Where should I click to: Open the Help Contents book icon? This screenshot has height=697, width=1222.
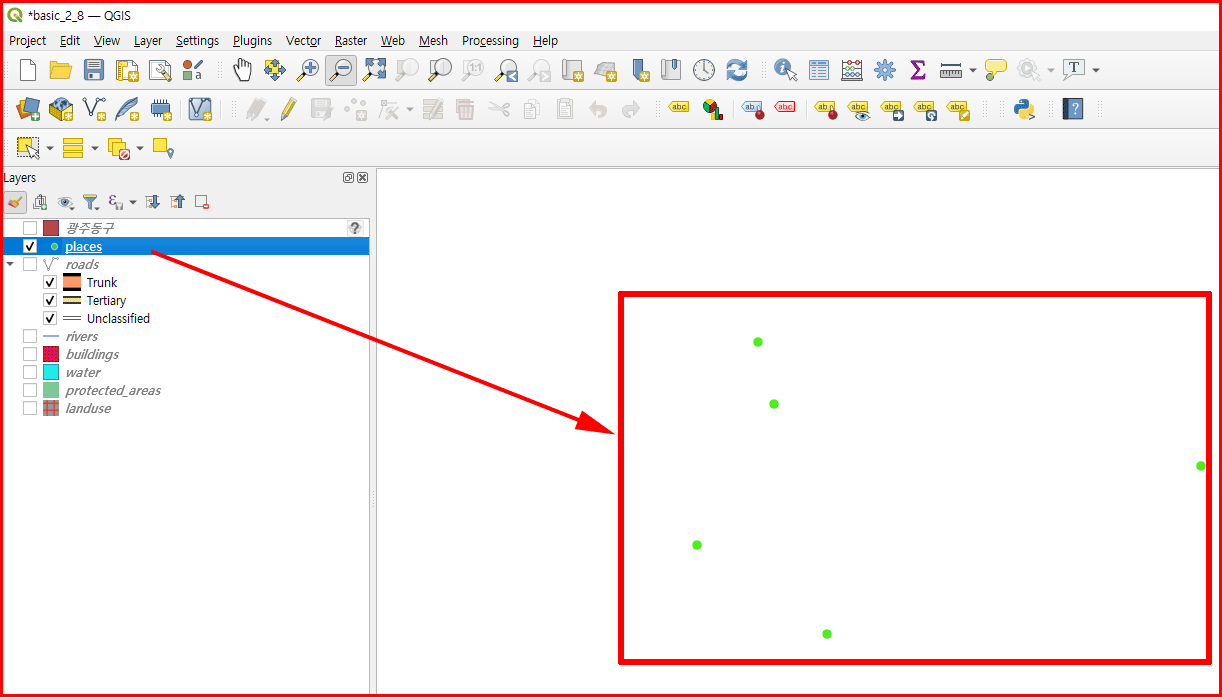click(1073, 109)
